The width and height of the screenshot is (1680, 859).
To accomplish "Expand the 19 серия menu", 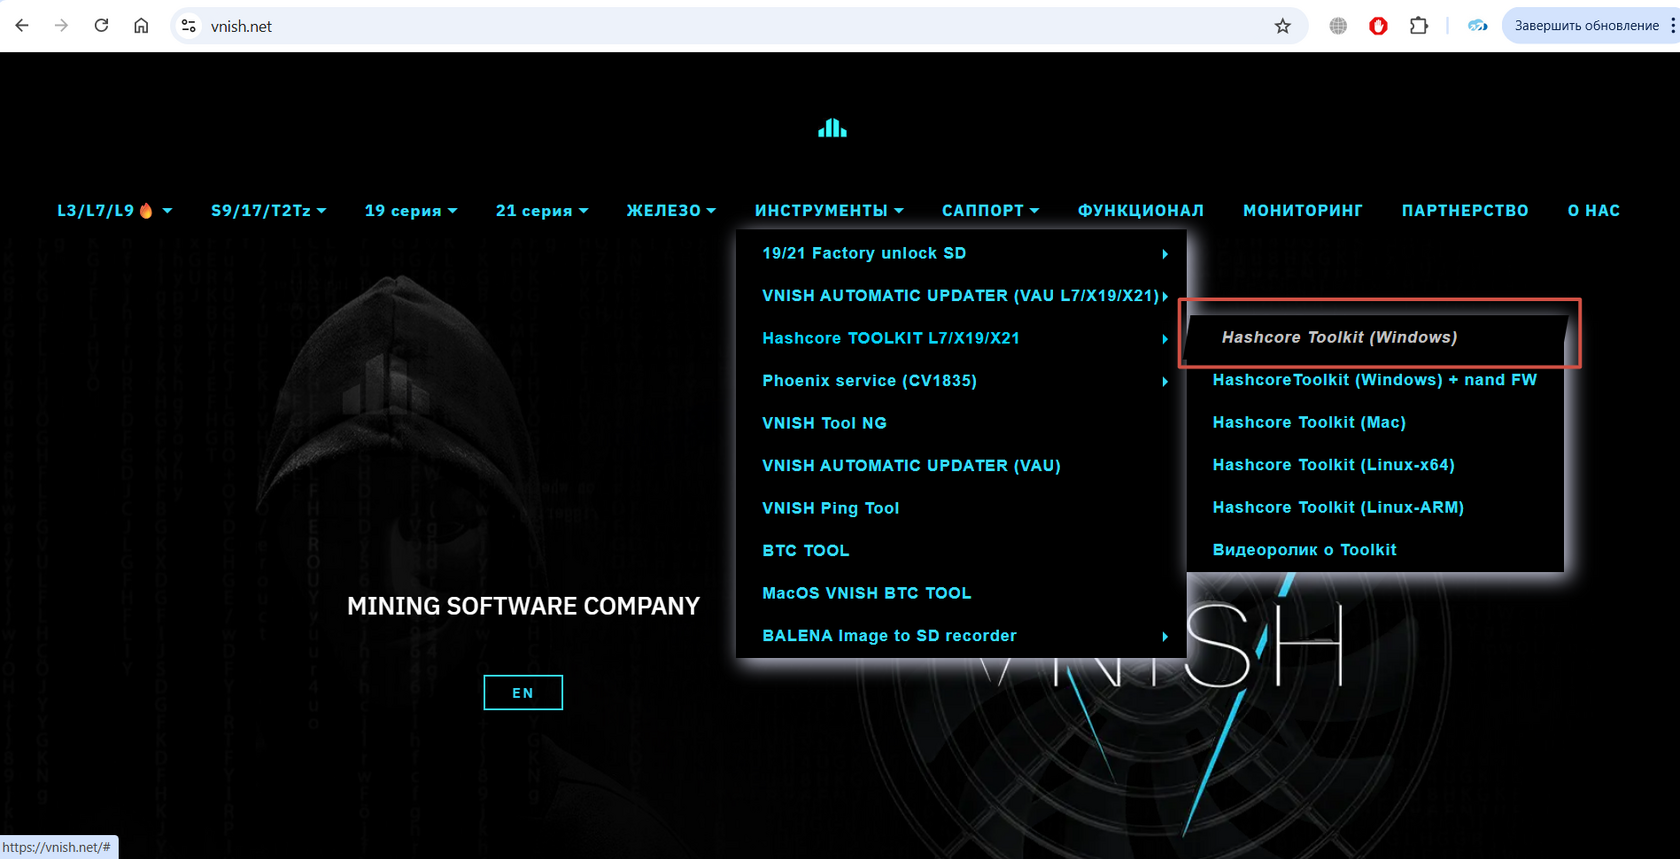I will pos(411,211).
